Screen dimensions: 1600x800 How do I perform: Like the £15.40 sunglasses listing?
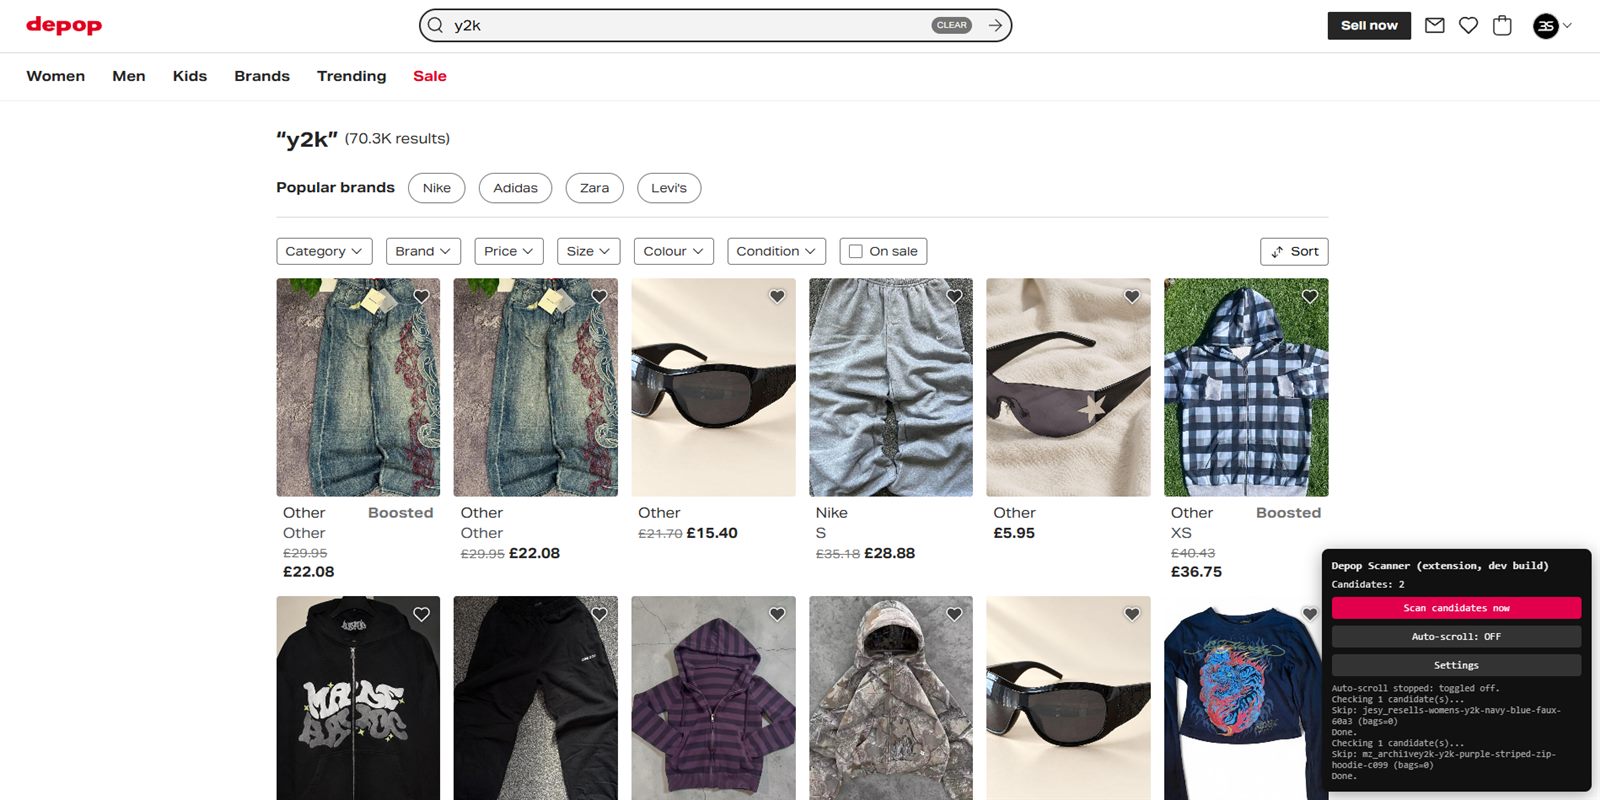point(777,296)
